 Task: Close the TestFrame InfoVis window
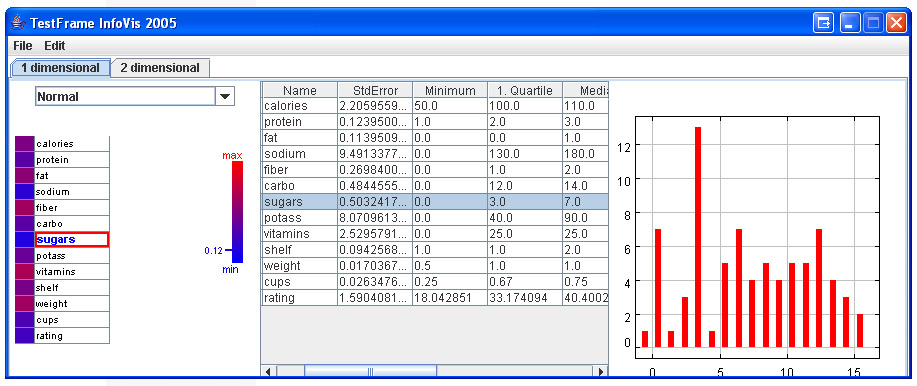[896, 23]
